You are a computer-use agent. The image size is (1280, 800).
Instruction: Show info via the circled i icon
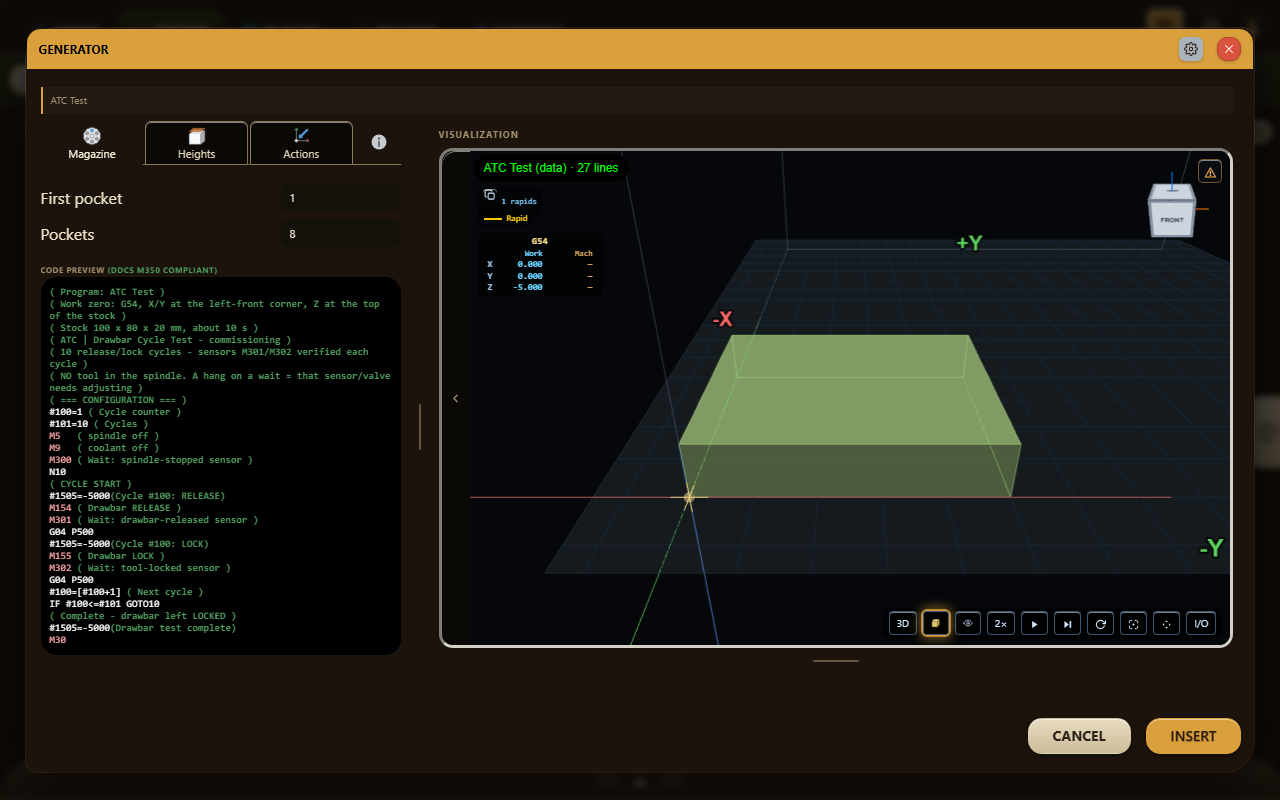pyautogui.click(x=379, y=142)
